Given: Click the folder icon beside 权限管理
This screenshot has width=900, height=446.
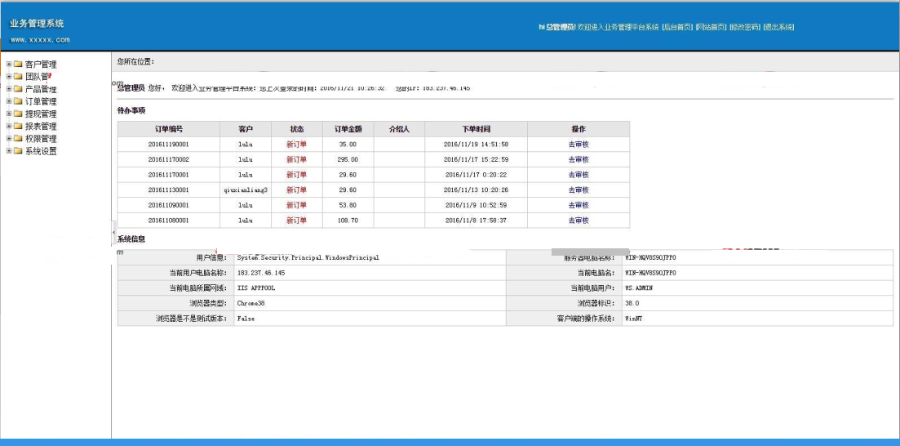Looking at the screenshot, I should point(18,138).
